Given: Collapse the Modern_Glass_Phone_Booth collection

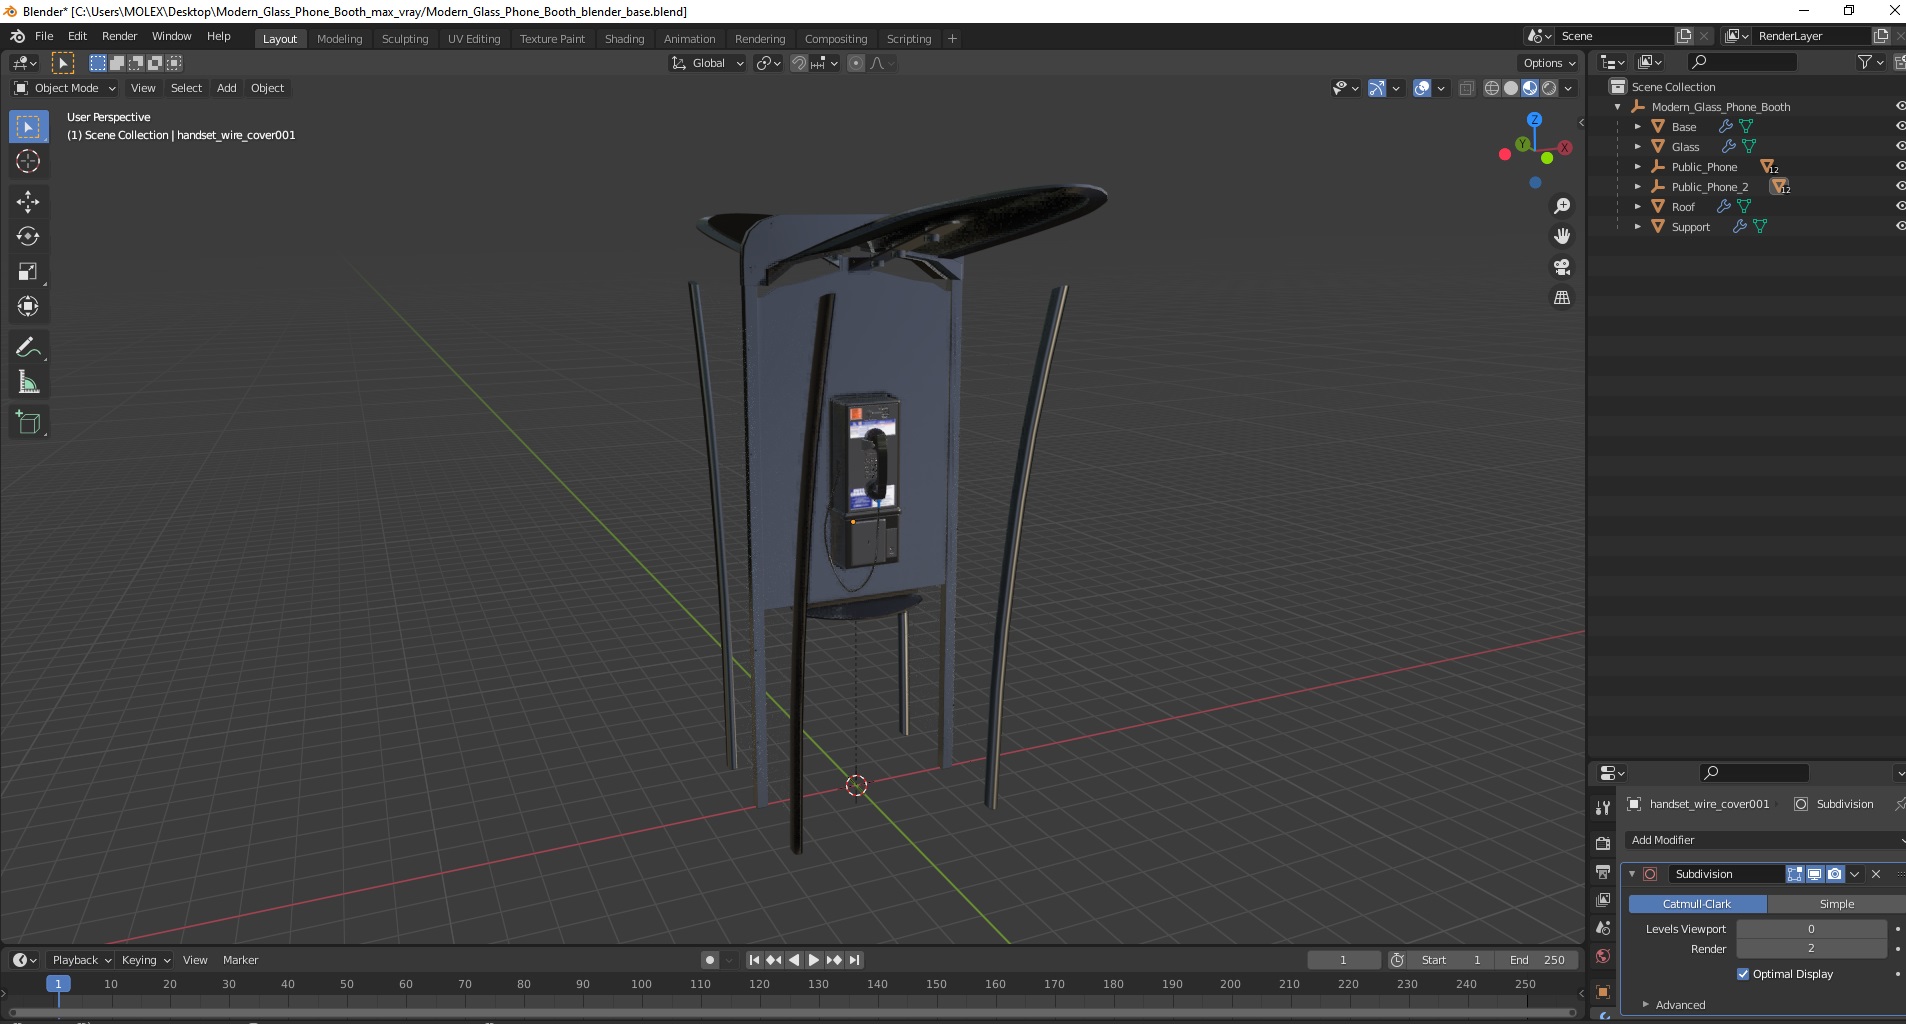Looking at the screenshot, I should click(x=1618, y=107).
